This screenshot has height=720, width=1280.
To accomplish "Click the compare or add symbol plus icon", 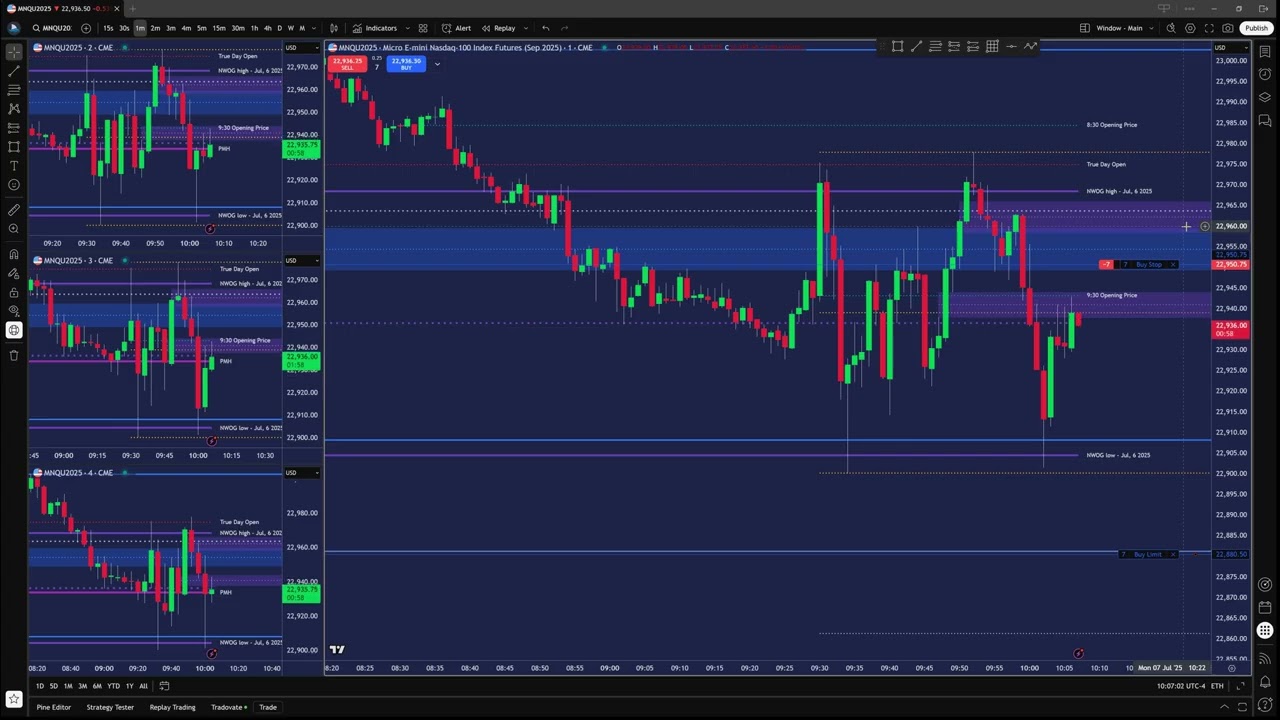I will pyautogui.click(x=85, y=28).
